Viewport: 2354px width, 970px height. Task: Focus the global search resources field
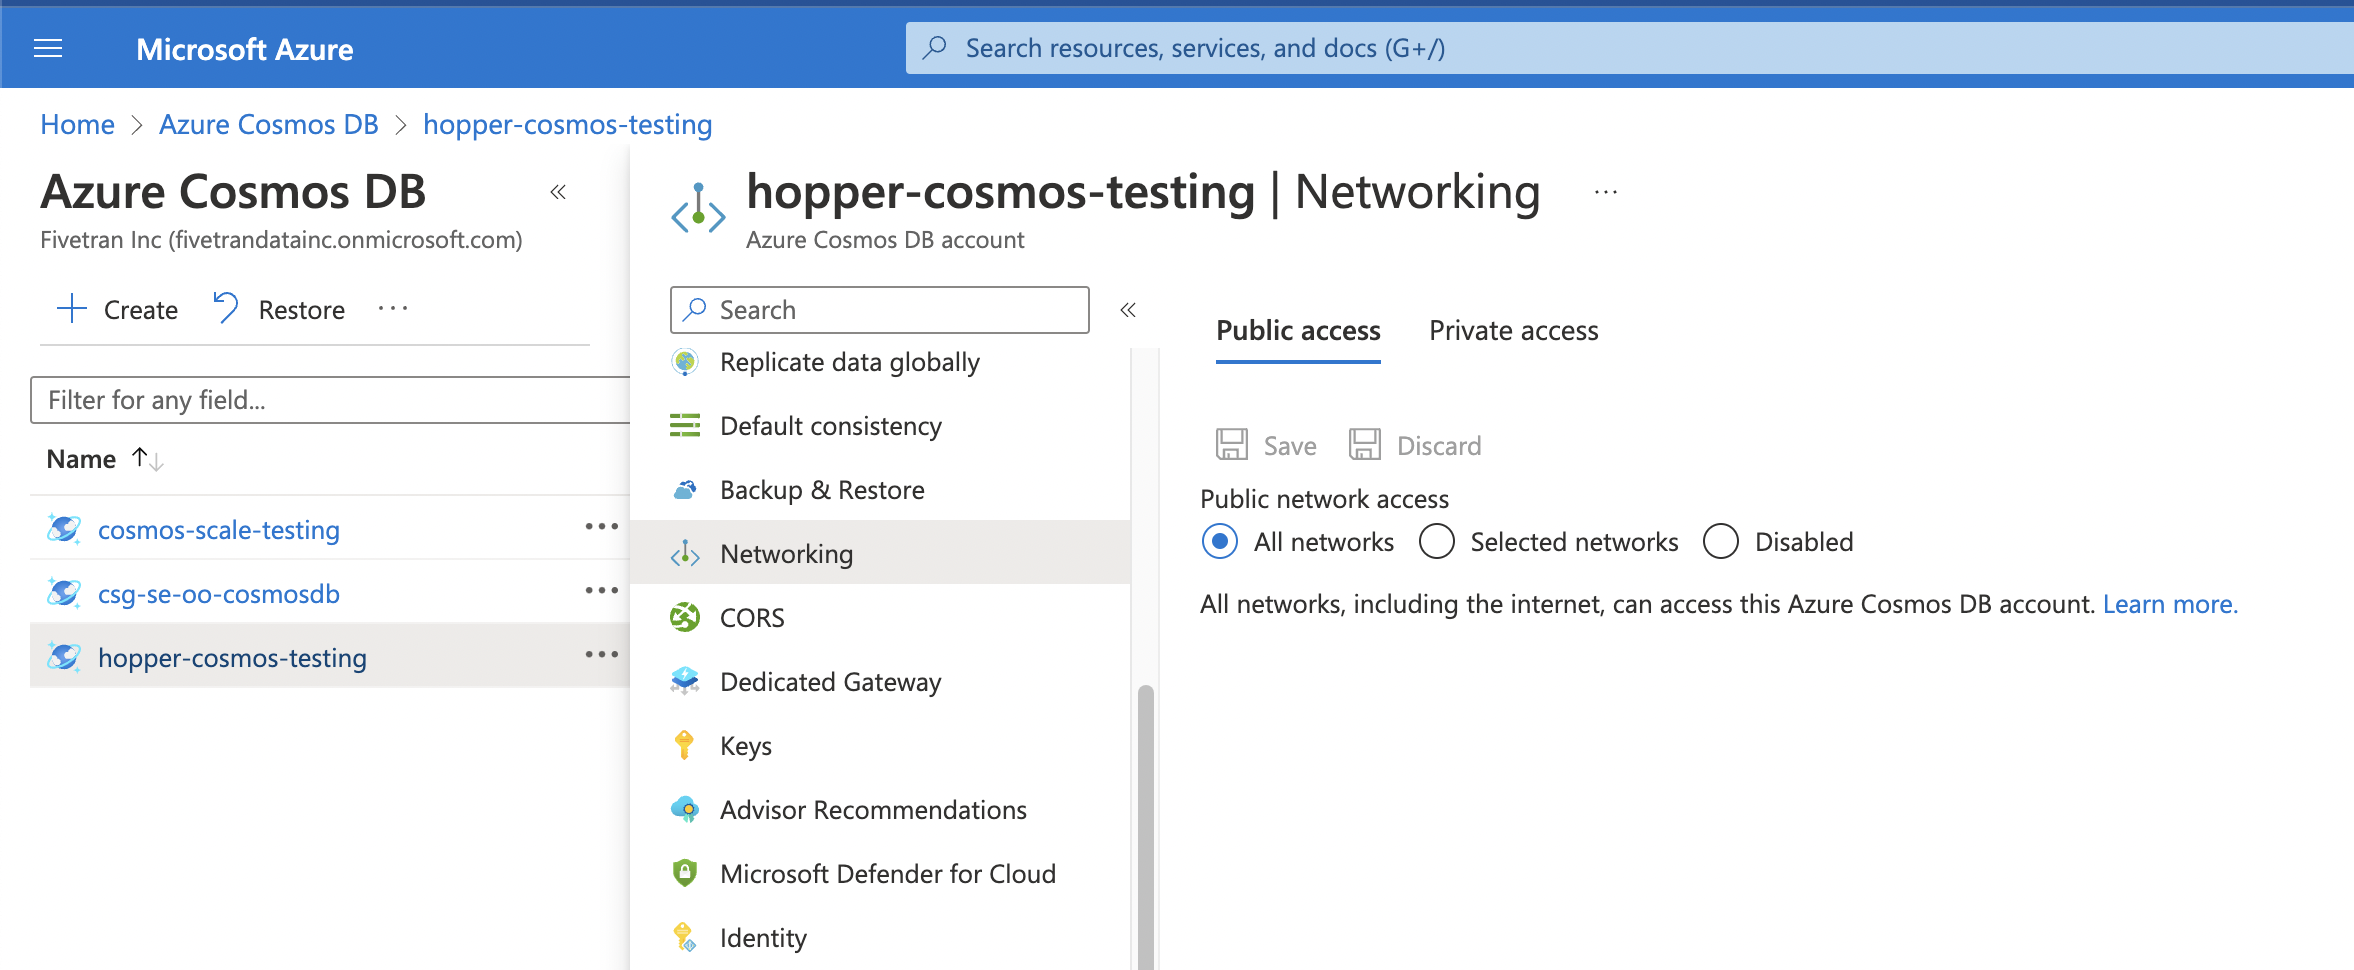1630,48
